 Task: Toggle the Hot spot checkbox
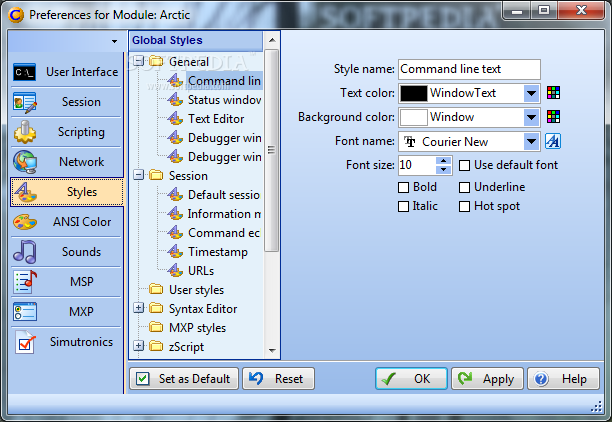point(464,206)
